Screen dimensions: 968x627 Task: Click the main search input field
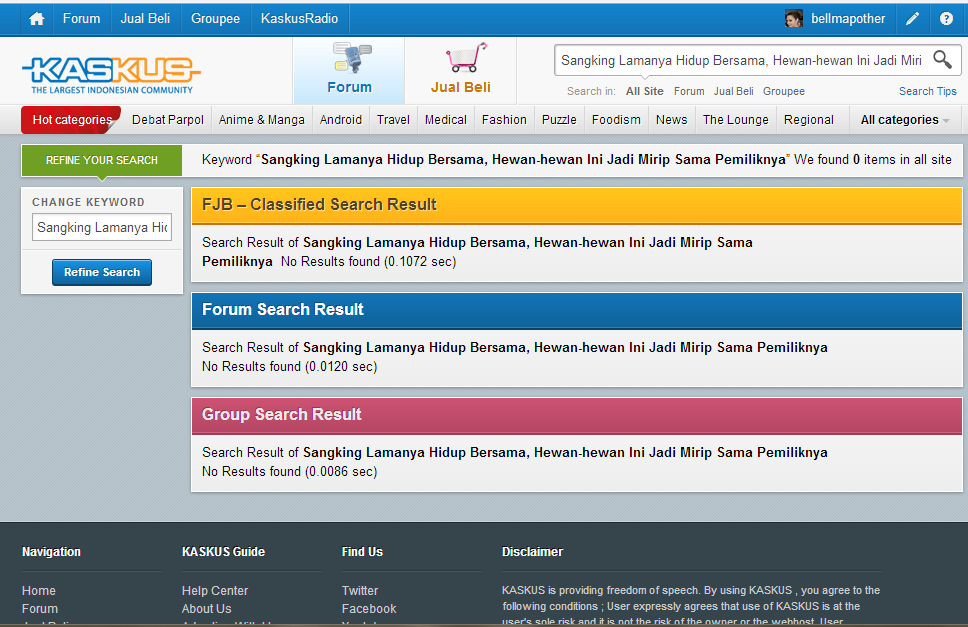tap(741, 60)
